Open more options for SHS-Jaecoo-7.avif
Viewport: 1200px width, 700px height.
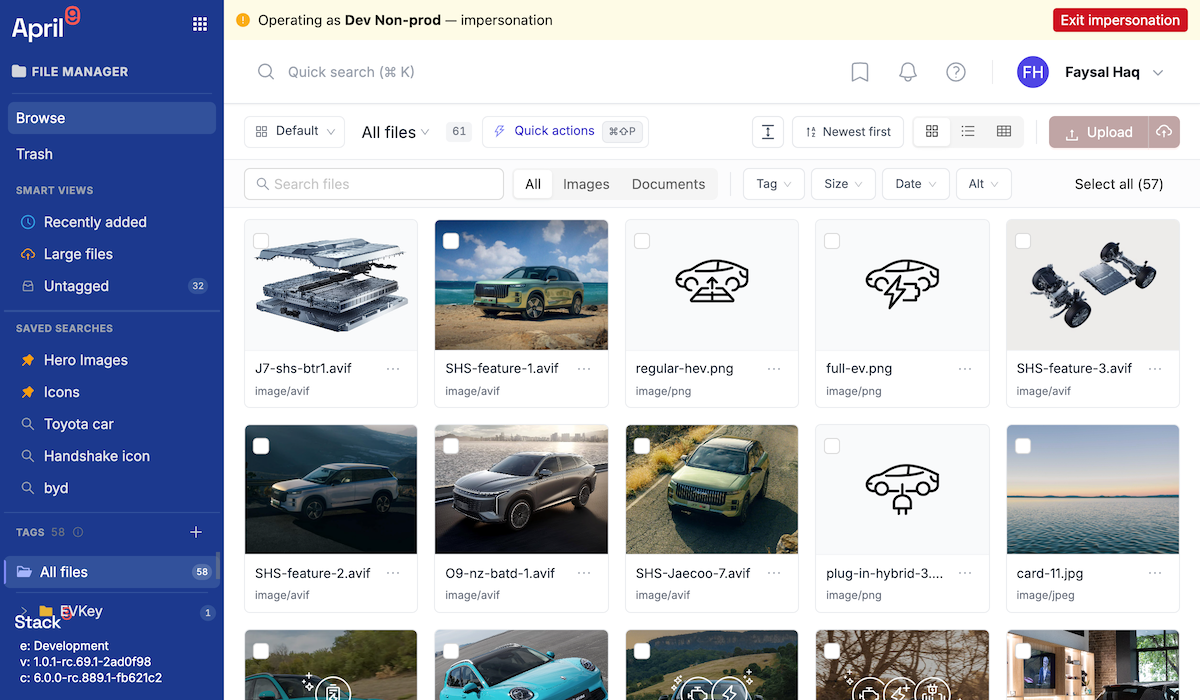click(774, 573)
